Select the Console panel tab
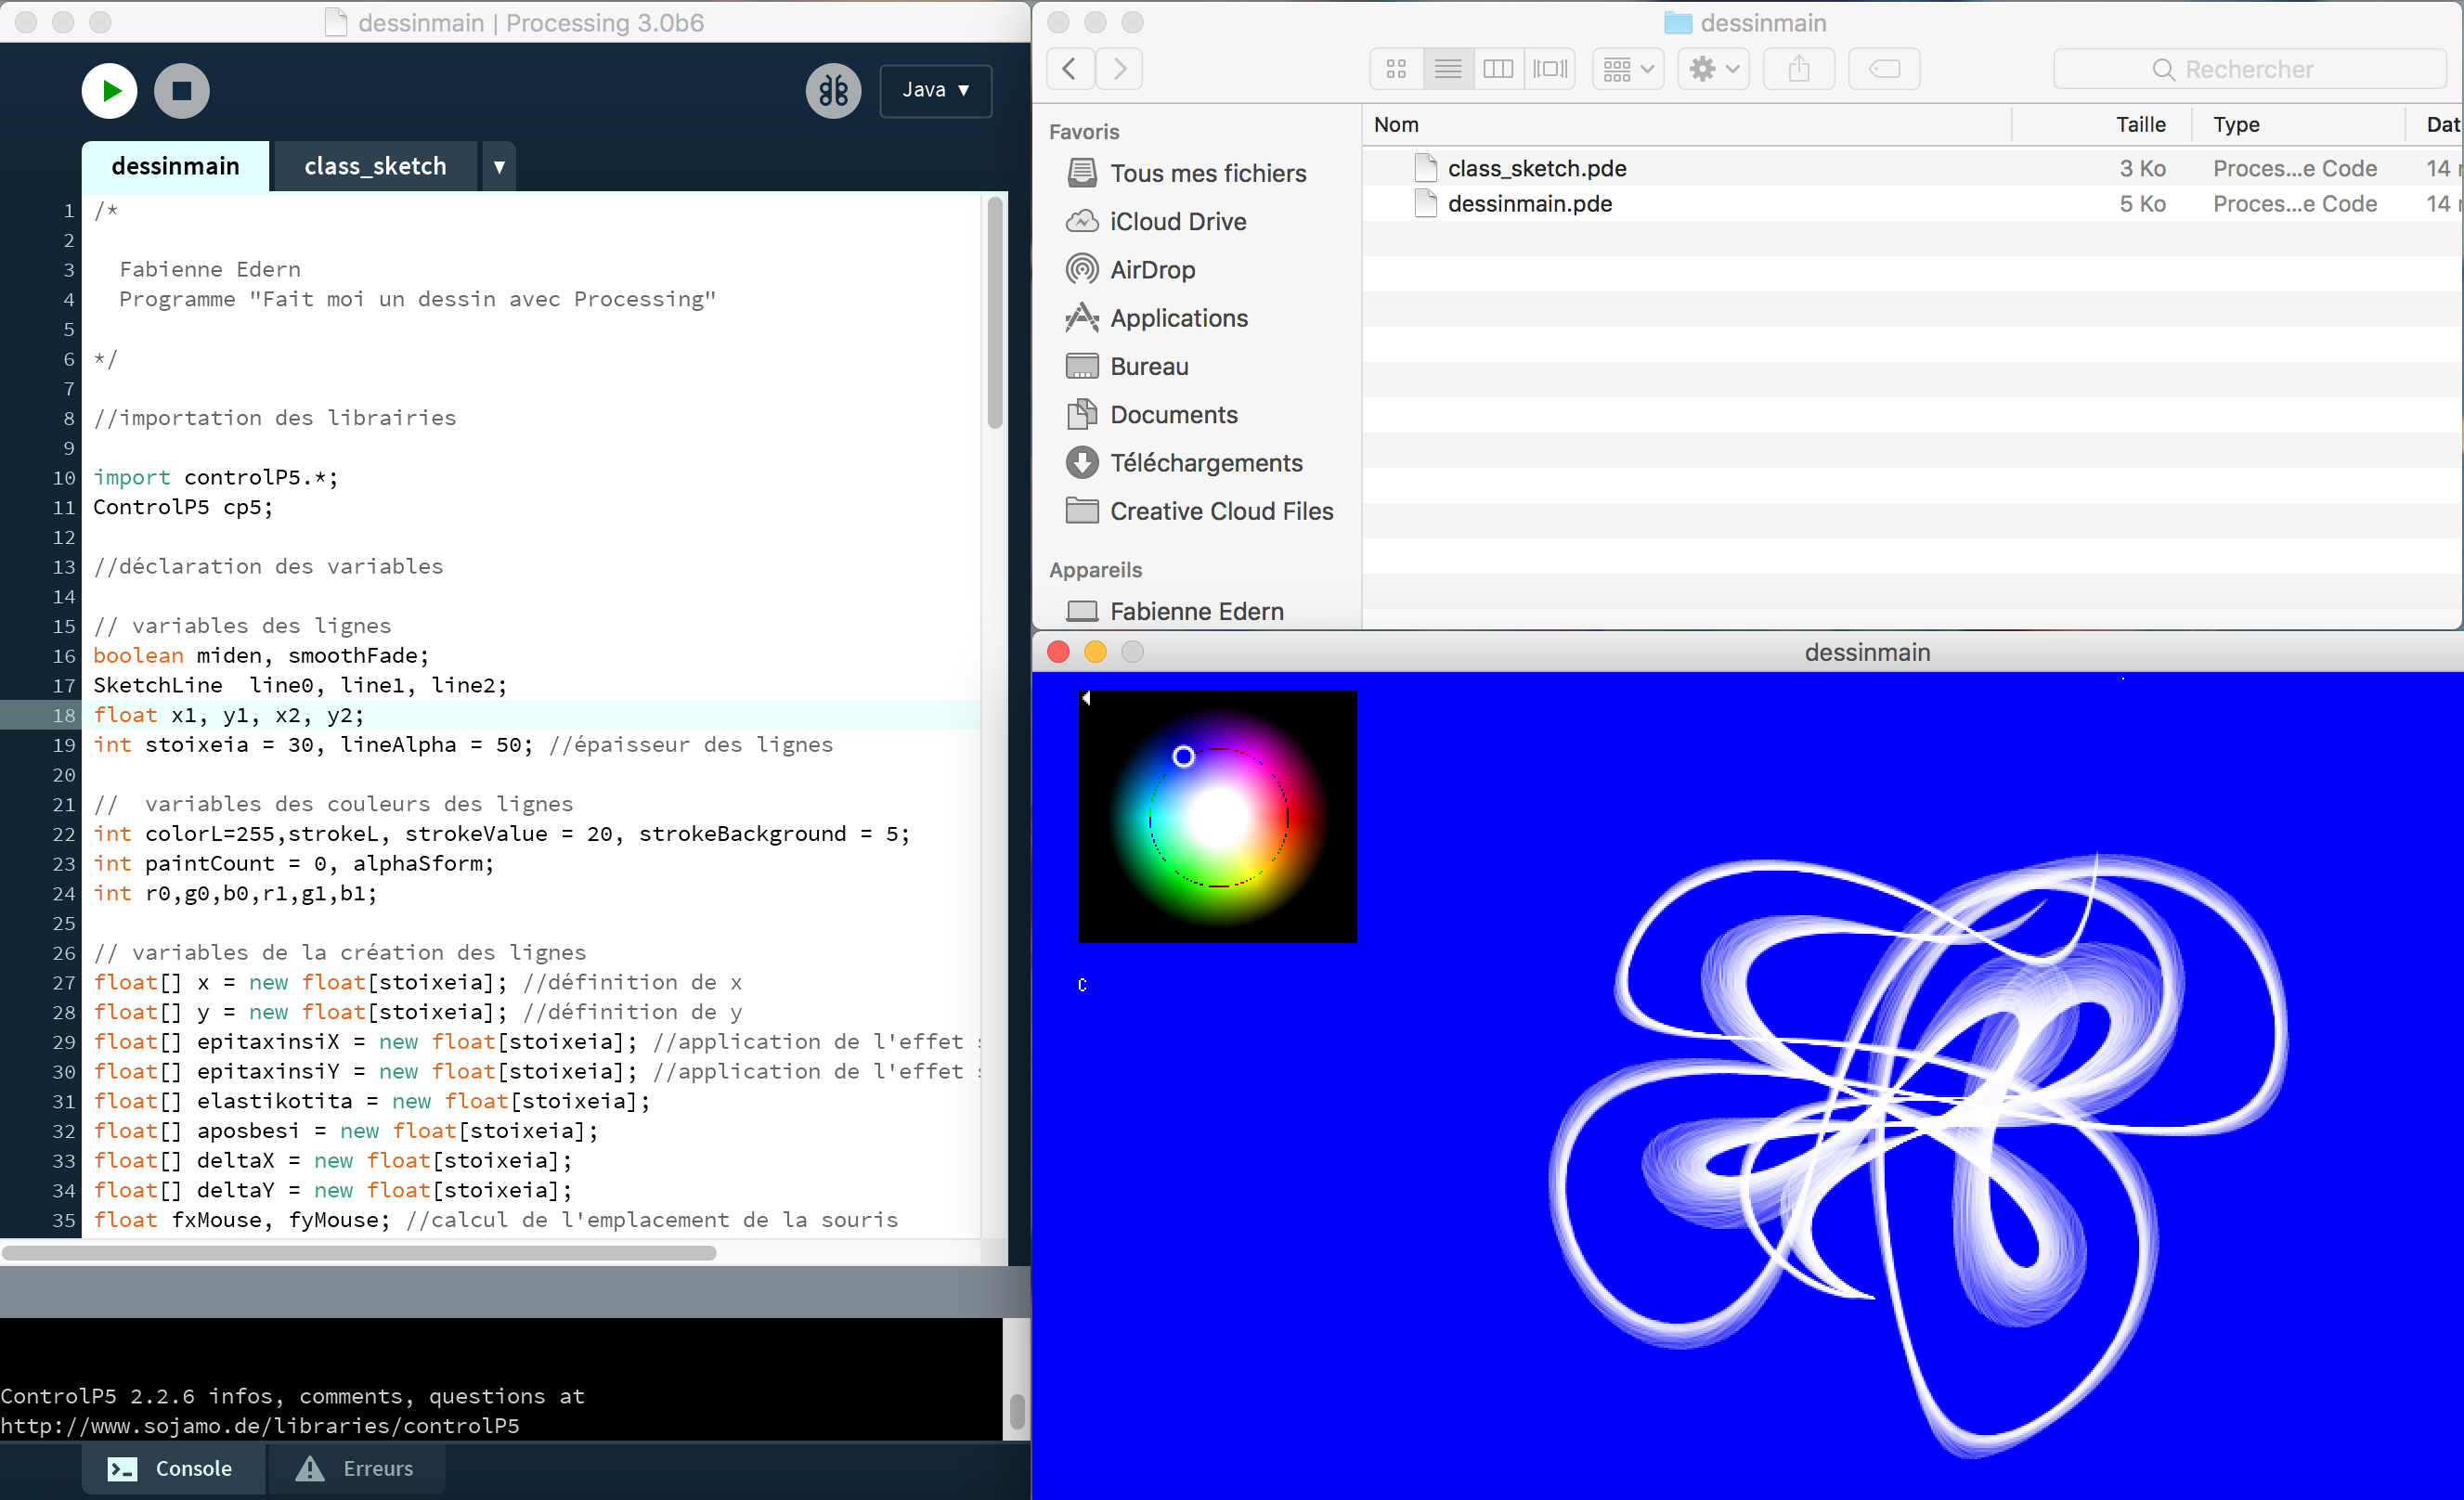 [172, 1468]
